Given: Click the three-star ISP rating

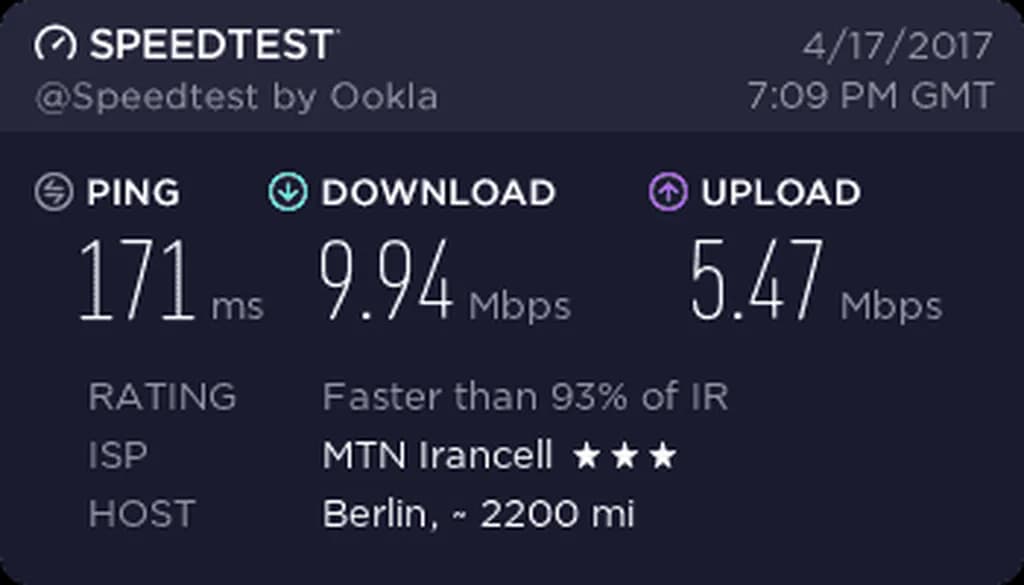Looking at the screenshot, I should pyautogui.click(x=625, y=458).
